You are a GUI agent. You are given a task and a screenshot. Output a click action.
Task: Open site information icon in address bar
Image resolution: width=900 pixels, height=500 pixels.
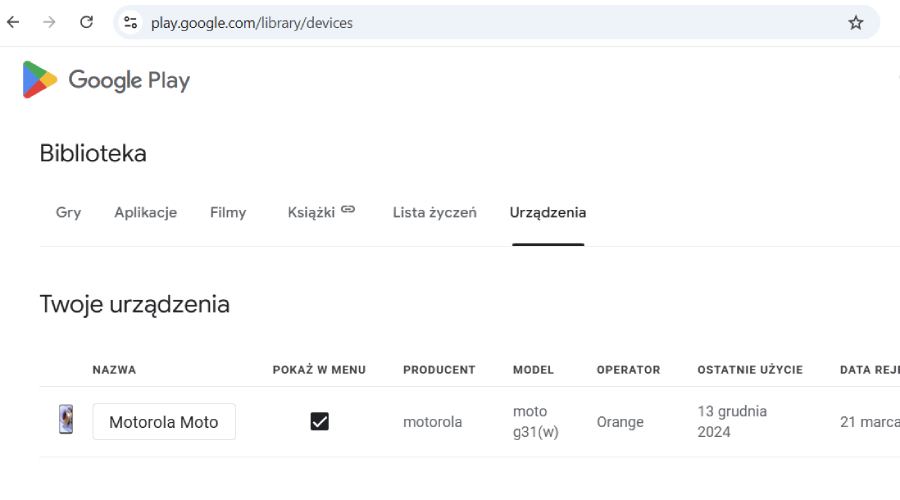[130, 22]
